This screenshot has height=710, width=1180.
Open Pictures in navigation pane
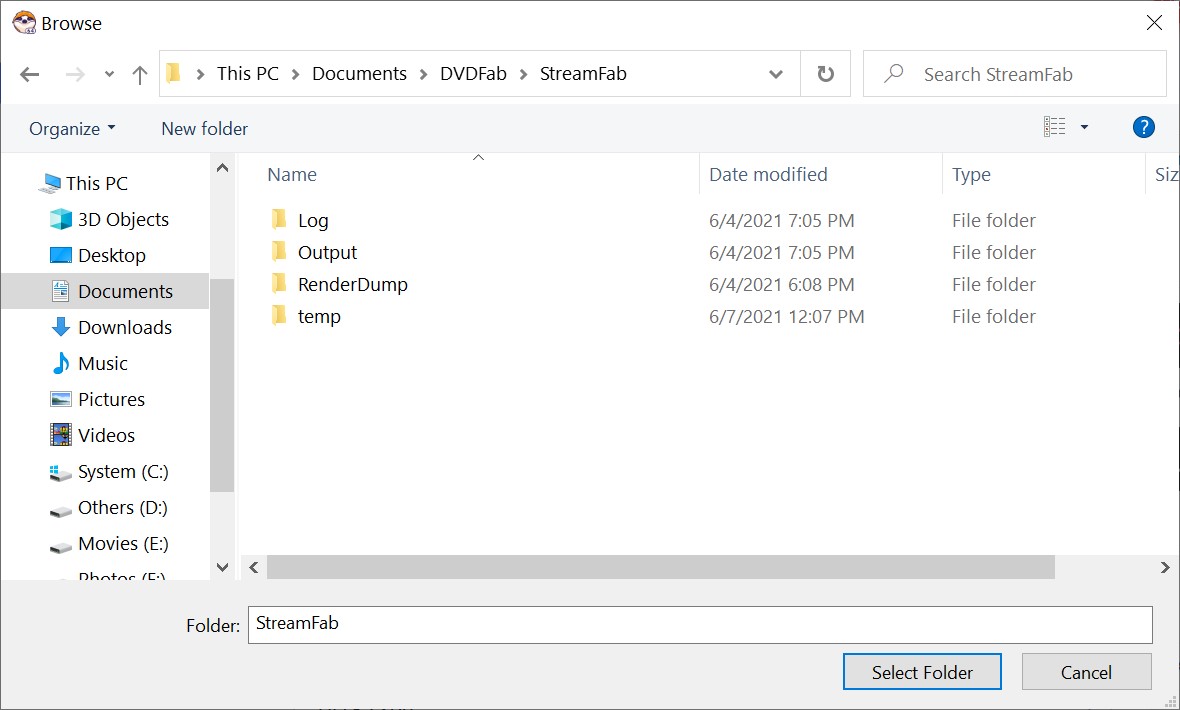click(111, 400)
